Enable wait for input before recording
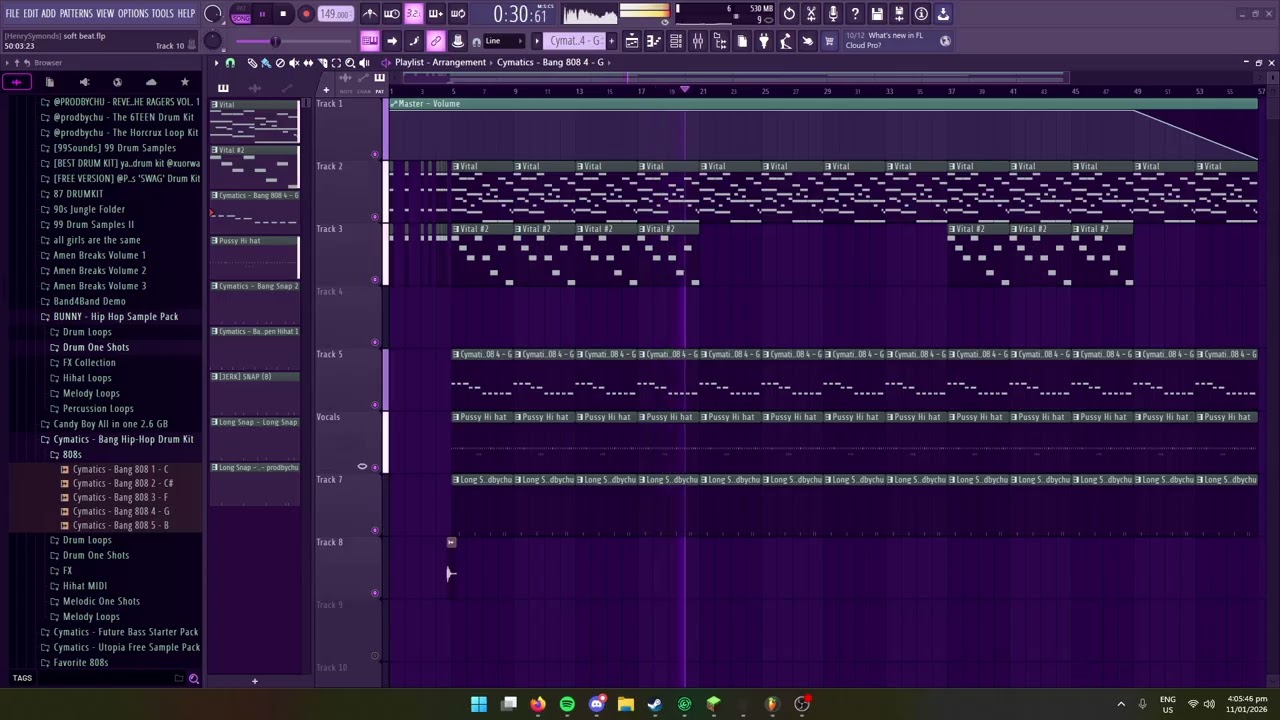1280x720 pixels. point(392,14)
